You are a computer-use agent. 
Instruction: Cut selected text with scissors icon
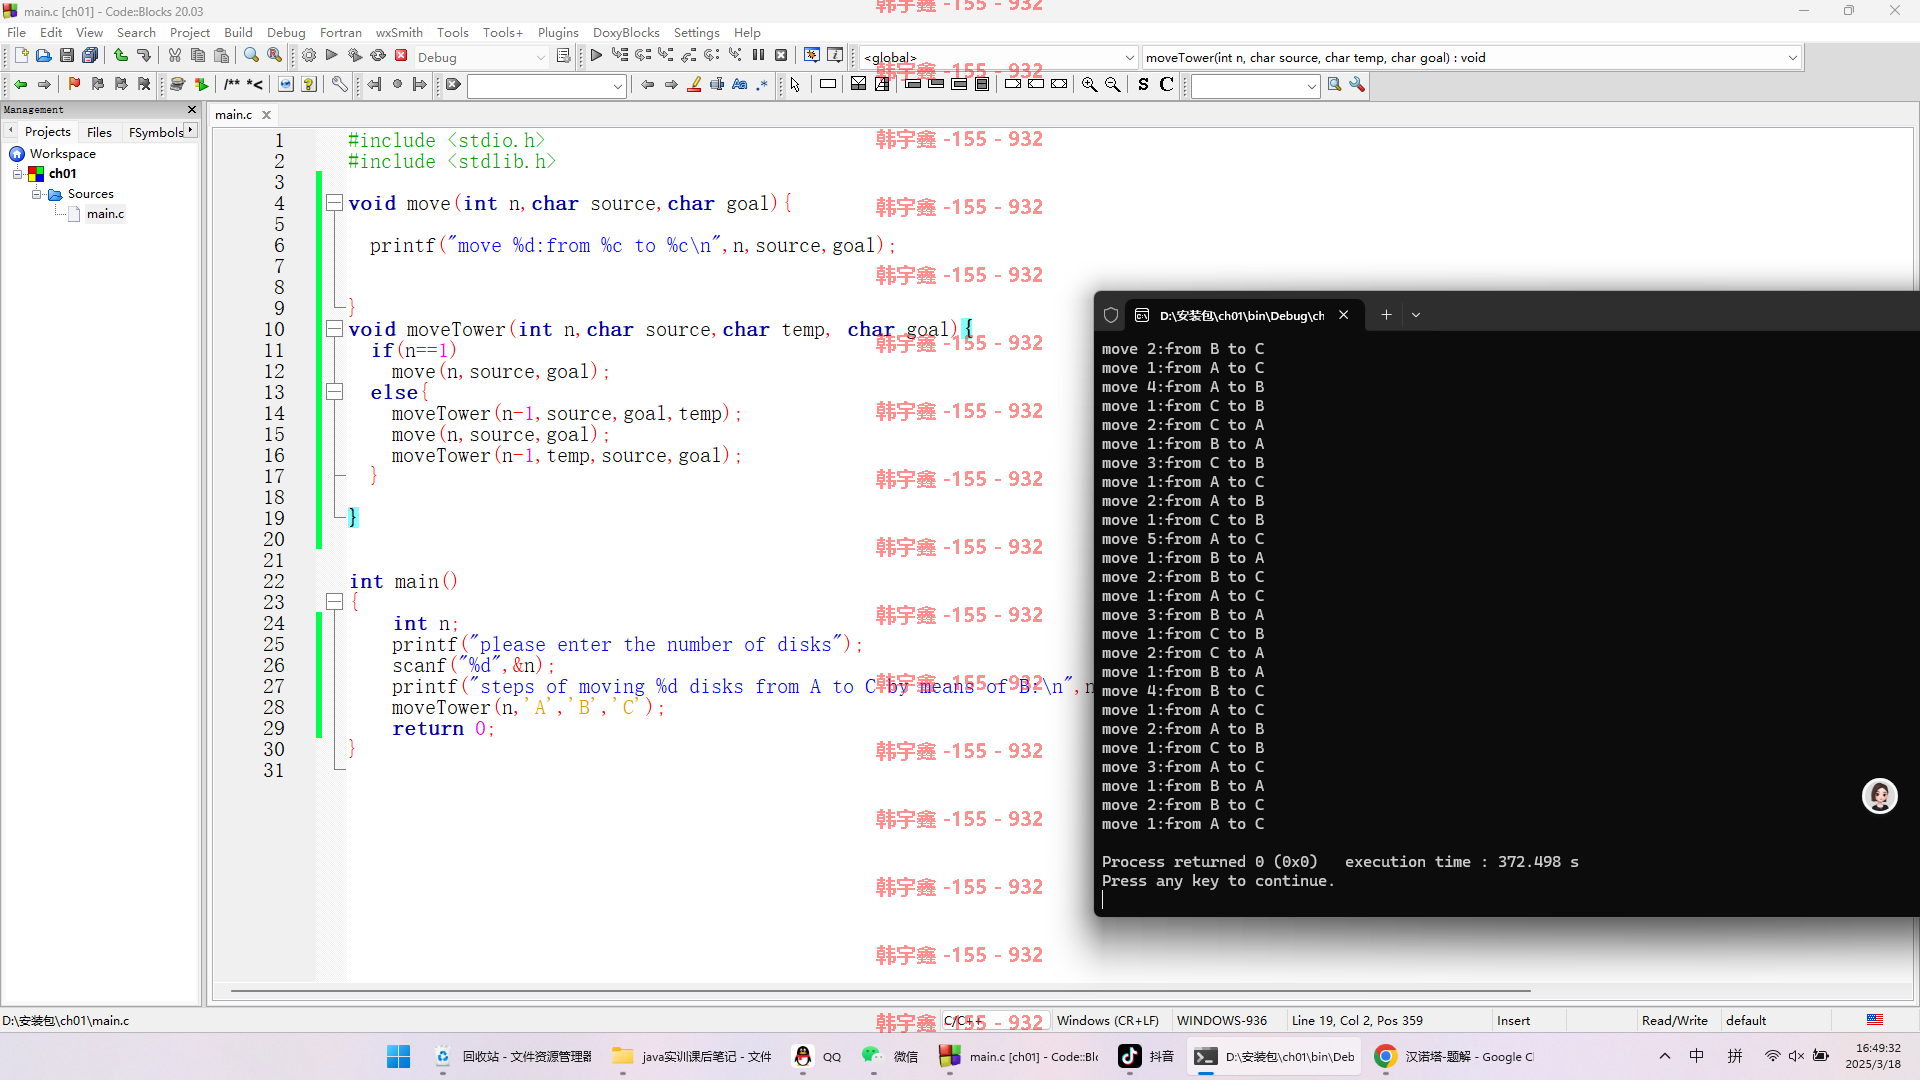coord(175,56)
